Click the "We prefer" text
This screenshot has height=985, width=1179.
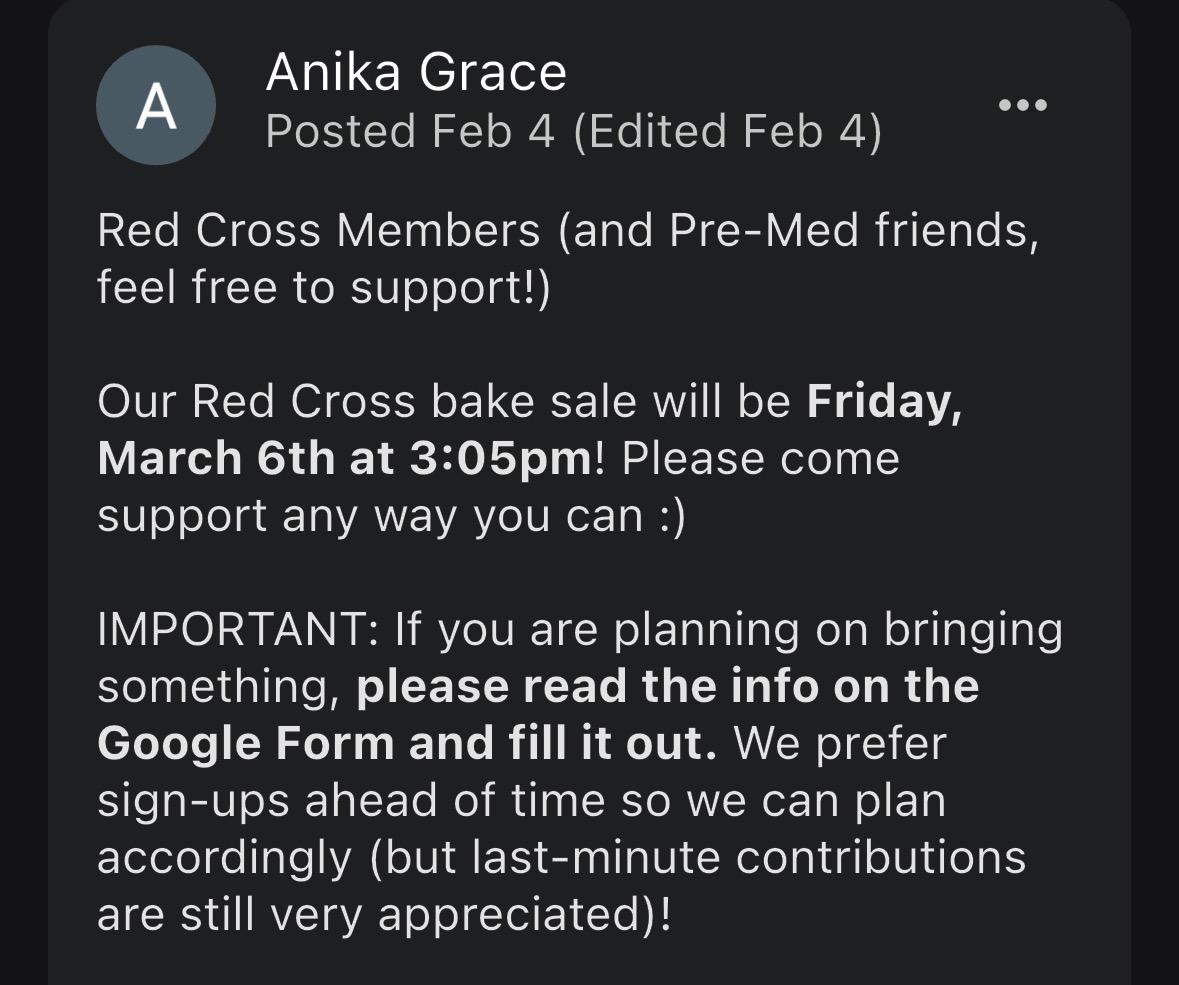click(x=840, y=744)
